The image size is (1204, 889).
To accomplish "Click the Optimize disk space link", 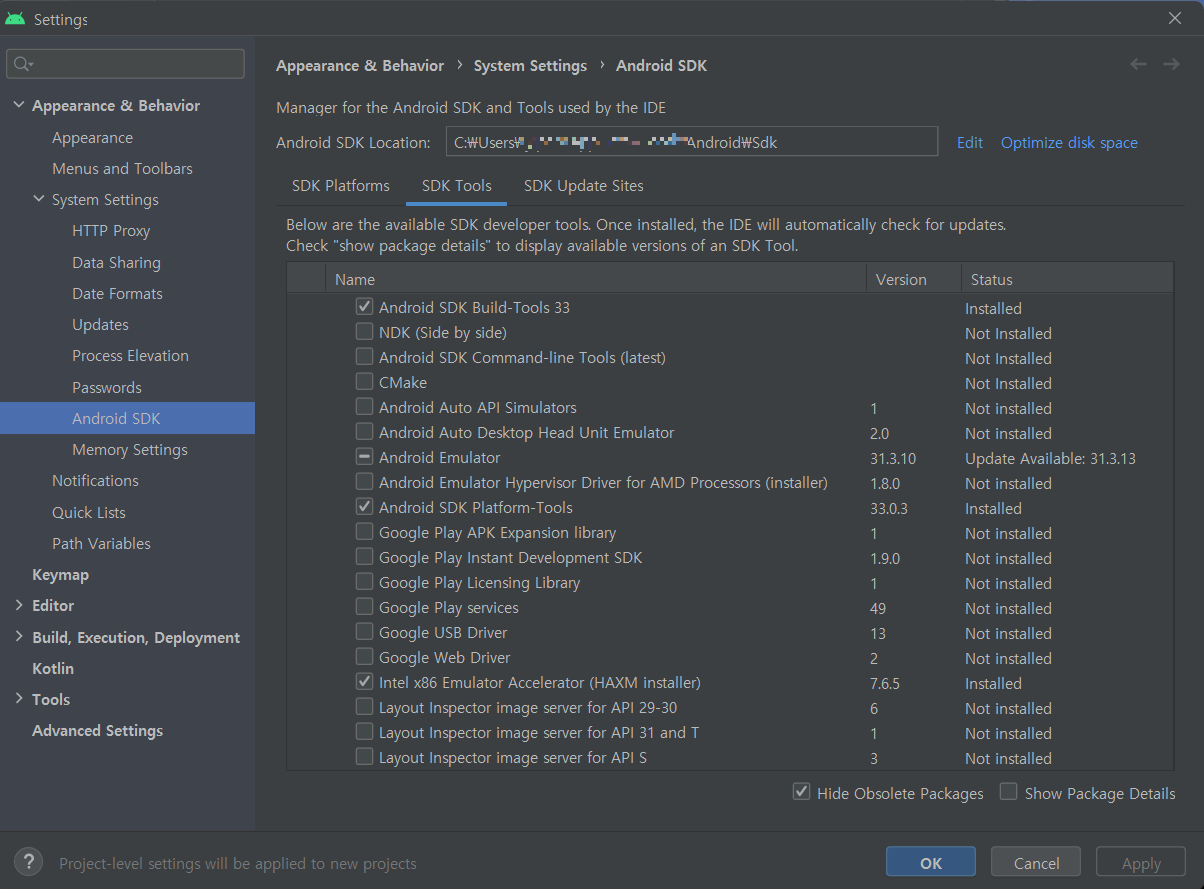I will pyautogui.click(x=1069, y=142).
